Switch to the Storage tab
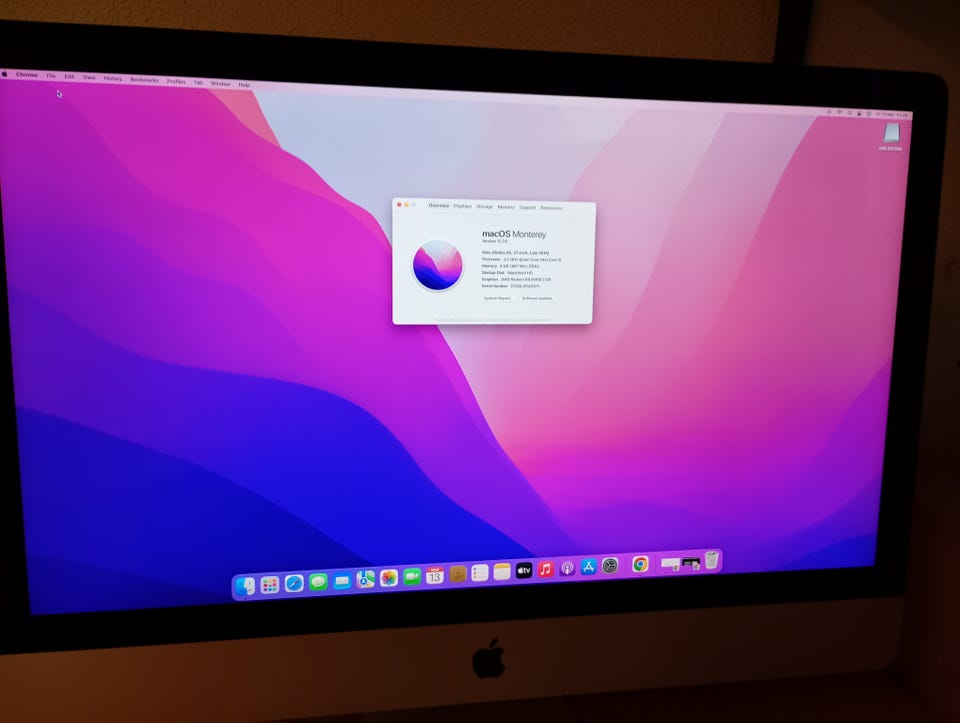This screenshot has height=723, width=960. [484, 207]
